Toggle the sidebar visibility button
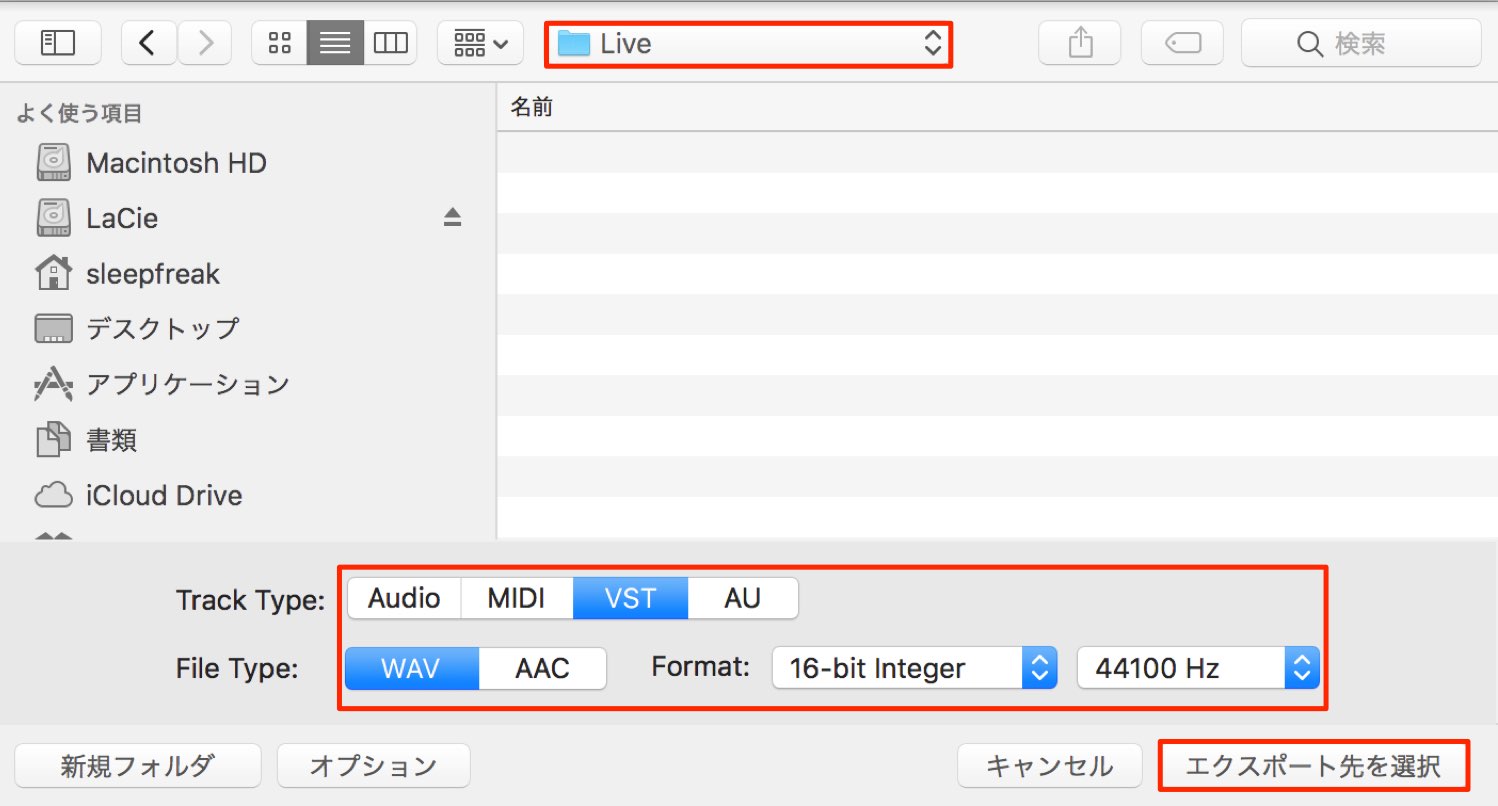 (x=58, y=43)
